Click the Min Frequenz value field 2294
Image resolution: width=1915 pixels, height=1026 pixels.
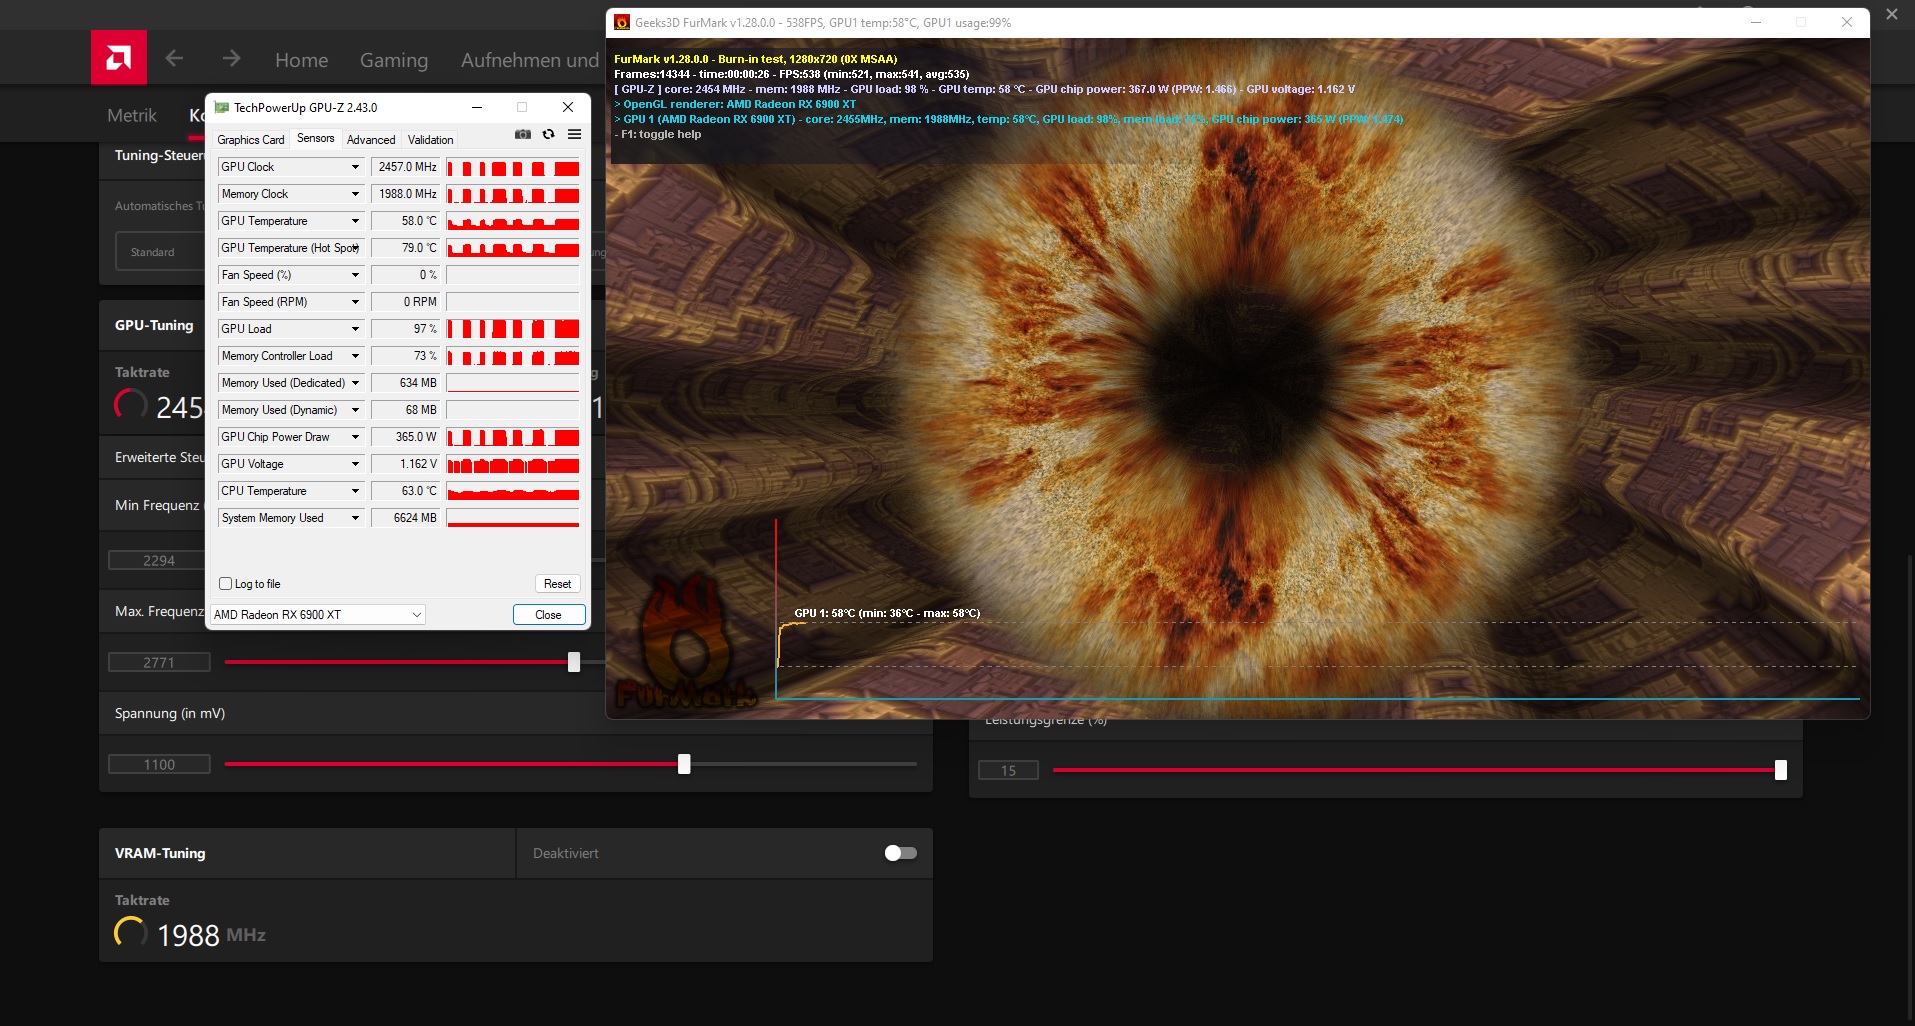click(x=159, y=560)
